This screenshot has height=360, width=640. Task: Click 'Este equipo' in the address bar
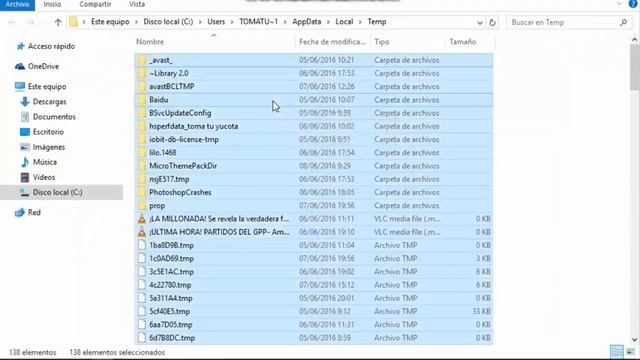pos(110,22)
